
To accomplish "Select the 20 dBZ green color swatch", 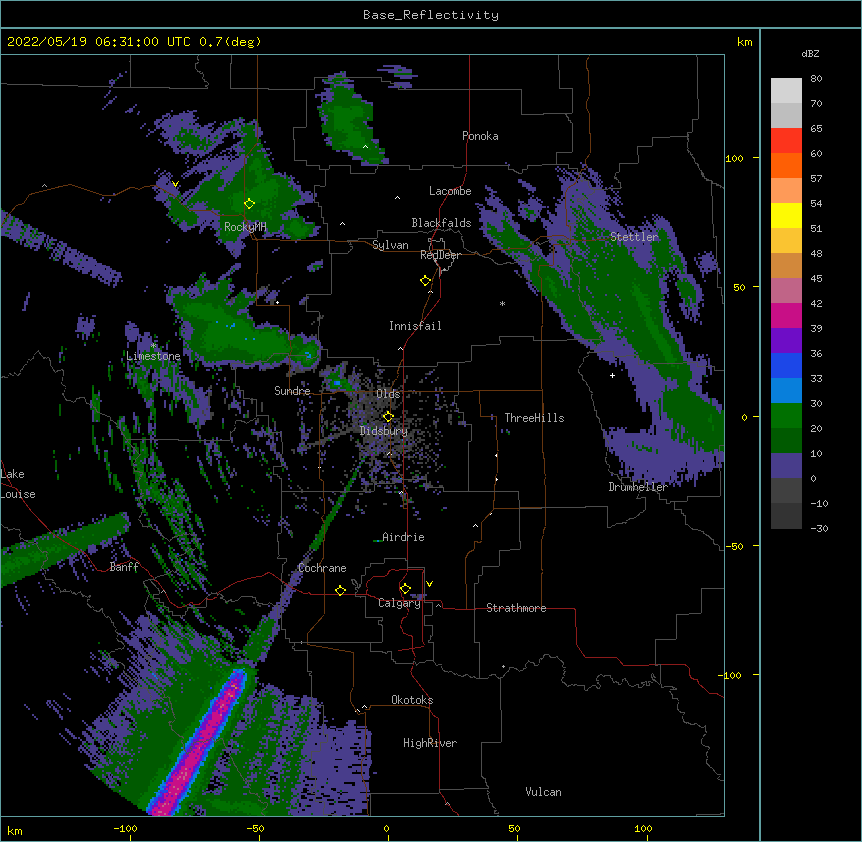I will coord(786,416).
